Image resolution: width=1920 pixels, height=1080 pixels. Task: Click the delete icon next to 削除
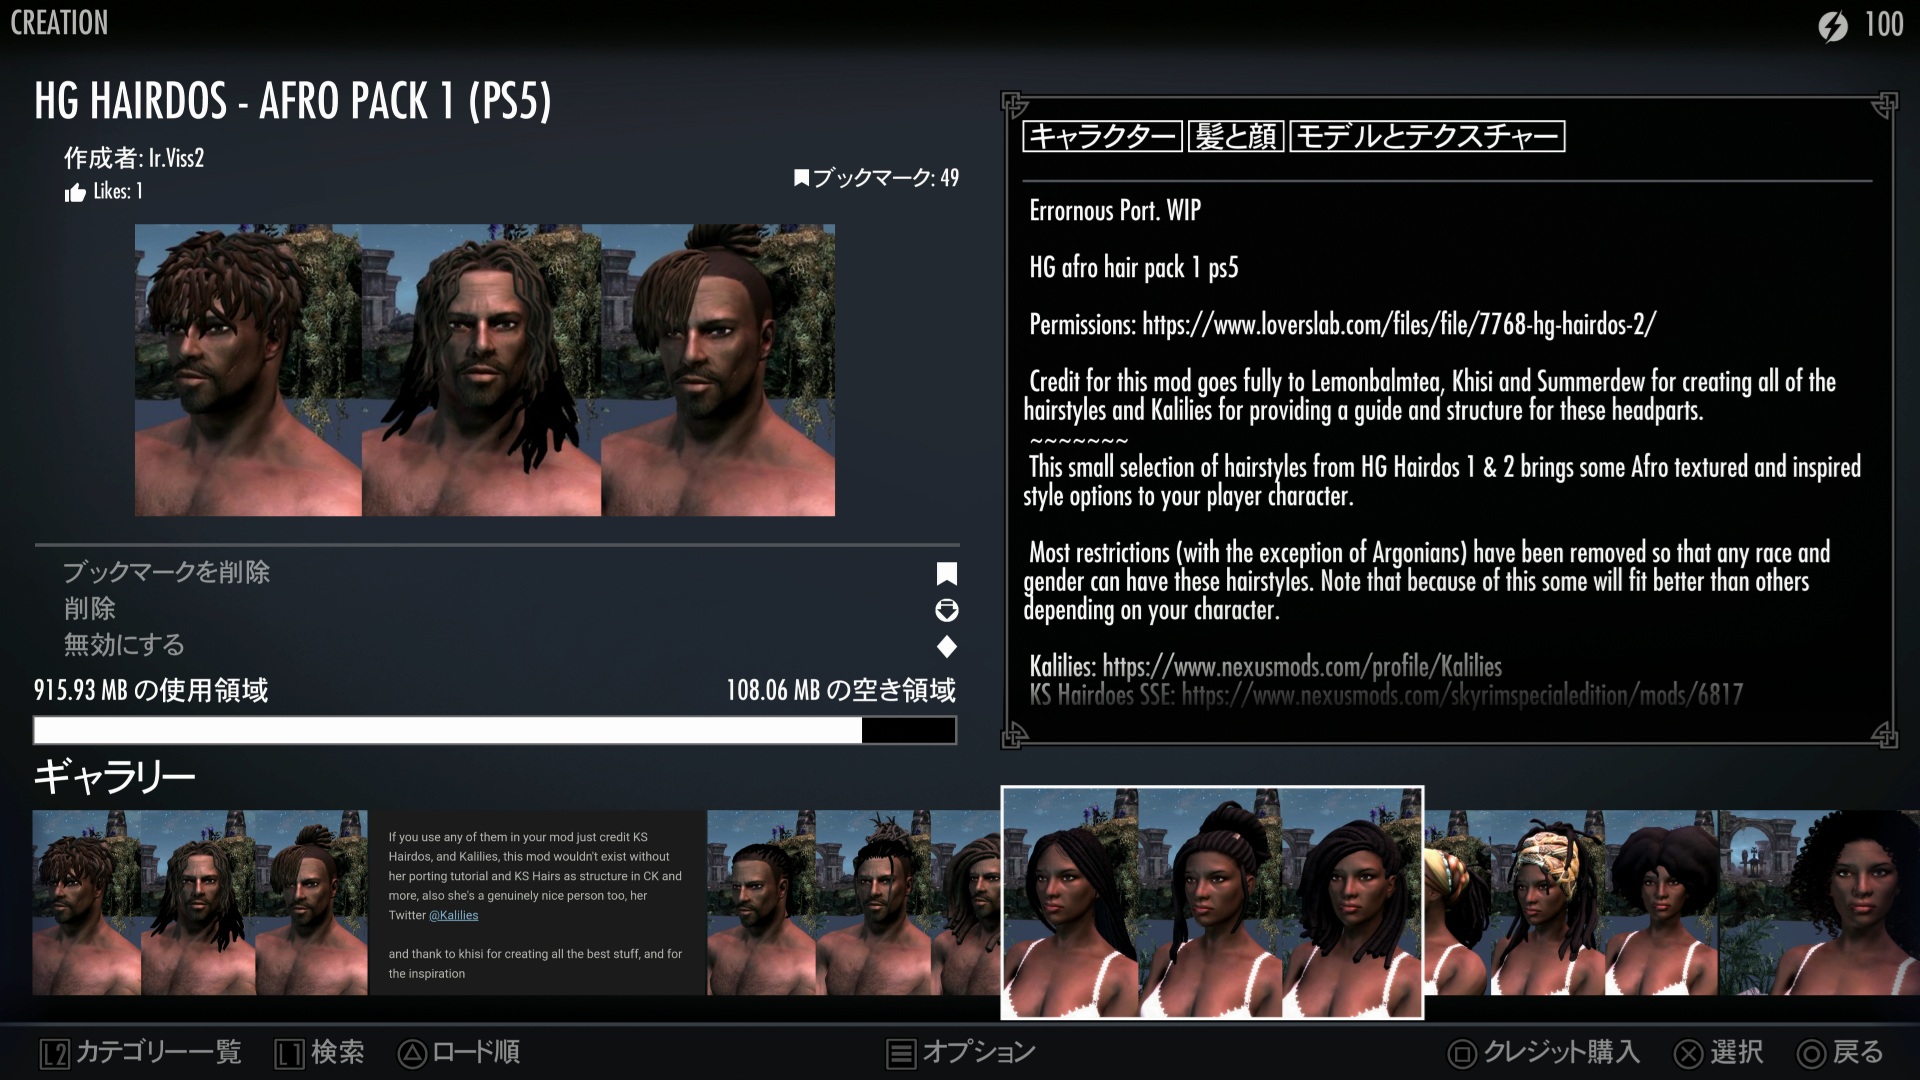point(946,610)
